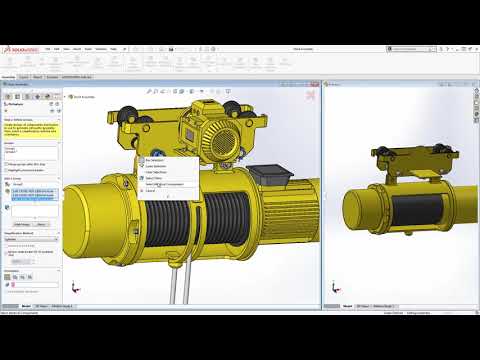The height and width of the screenshot is (360, 480).
Task: Click the orientation reference input field
Action: 35,285
